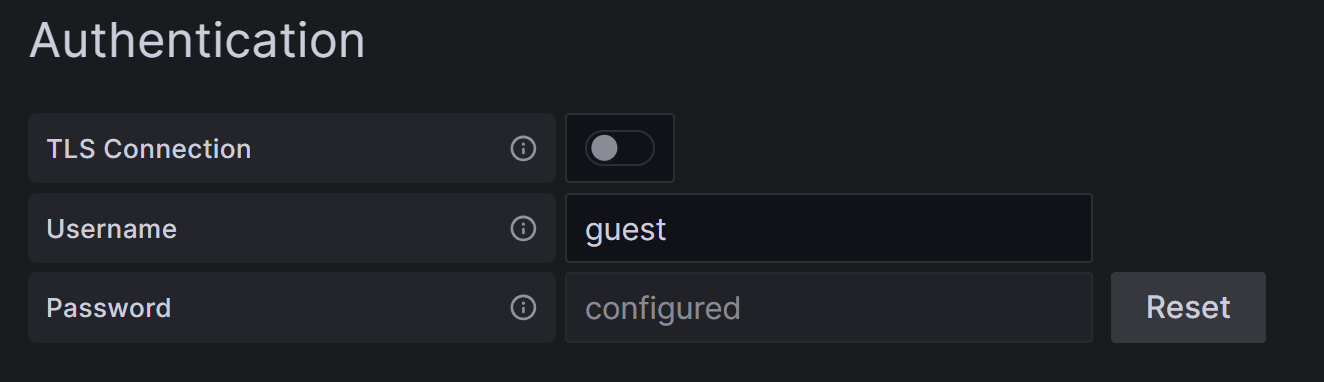Click the word guest in the Username box

pos(626,230)
